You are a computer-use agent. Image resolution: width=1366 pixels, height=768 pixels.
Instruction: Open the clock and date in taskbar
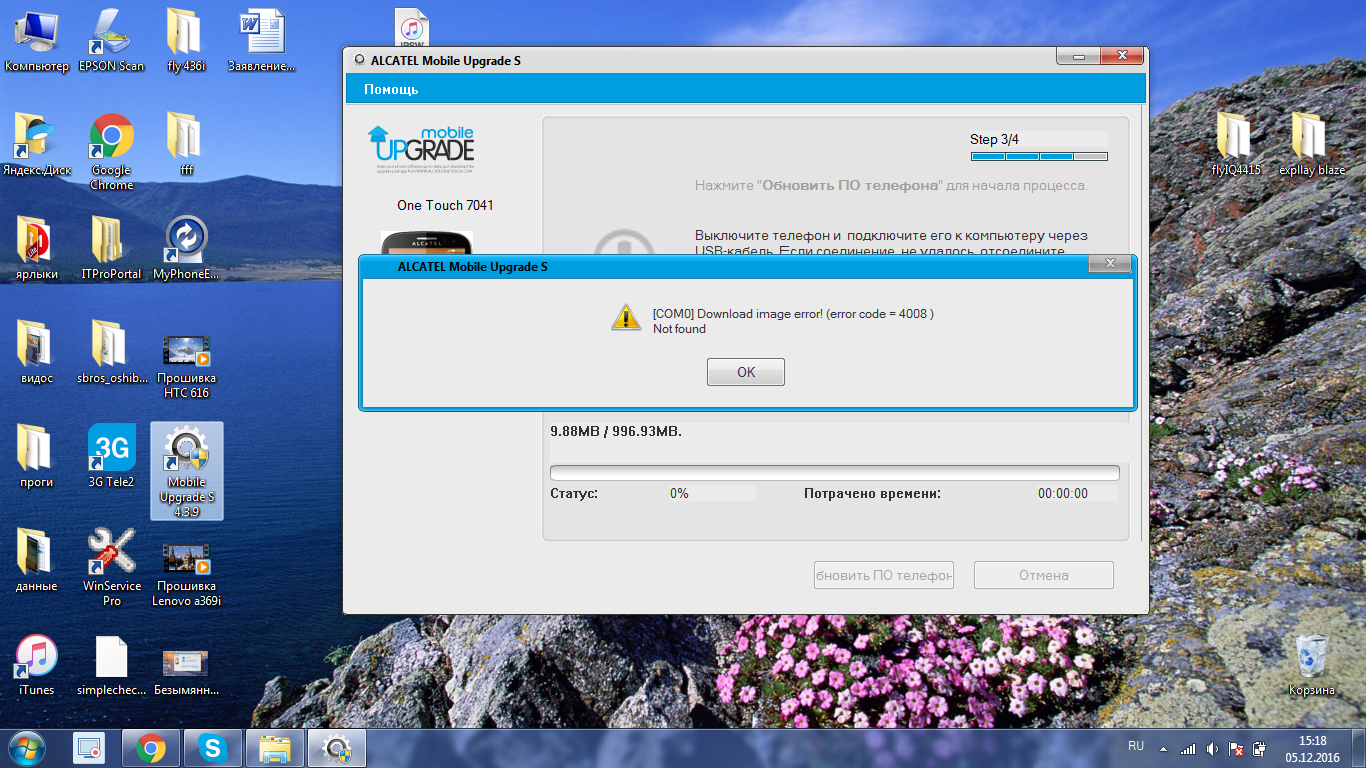coord(1312,749)
